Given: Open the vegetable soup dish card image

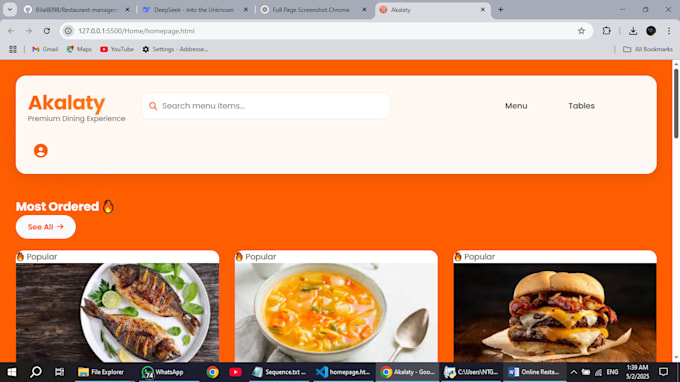Looking at the screenshot, I should [336, 312].
